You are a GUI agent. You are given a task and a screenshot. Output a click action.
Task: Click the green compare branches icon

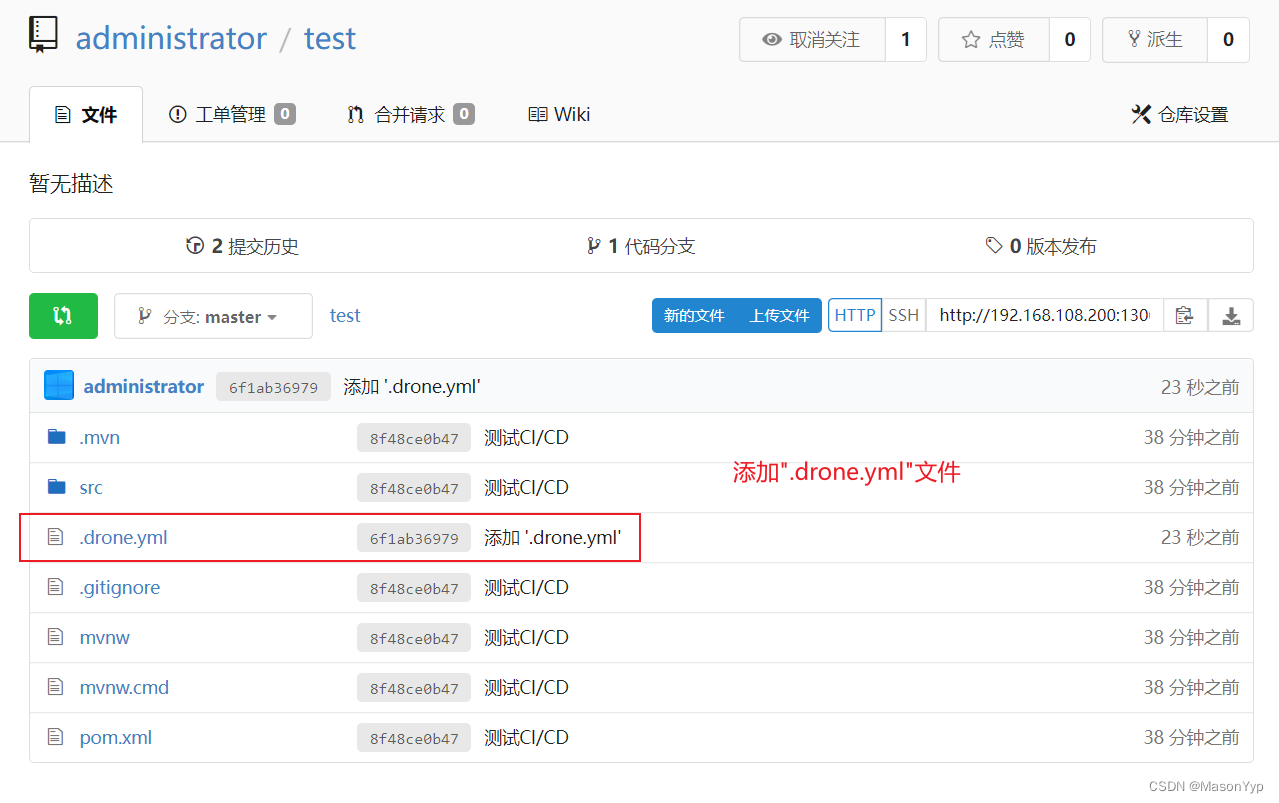[x=63, y=315]
